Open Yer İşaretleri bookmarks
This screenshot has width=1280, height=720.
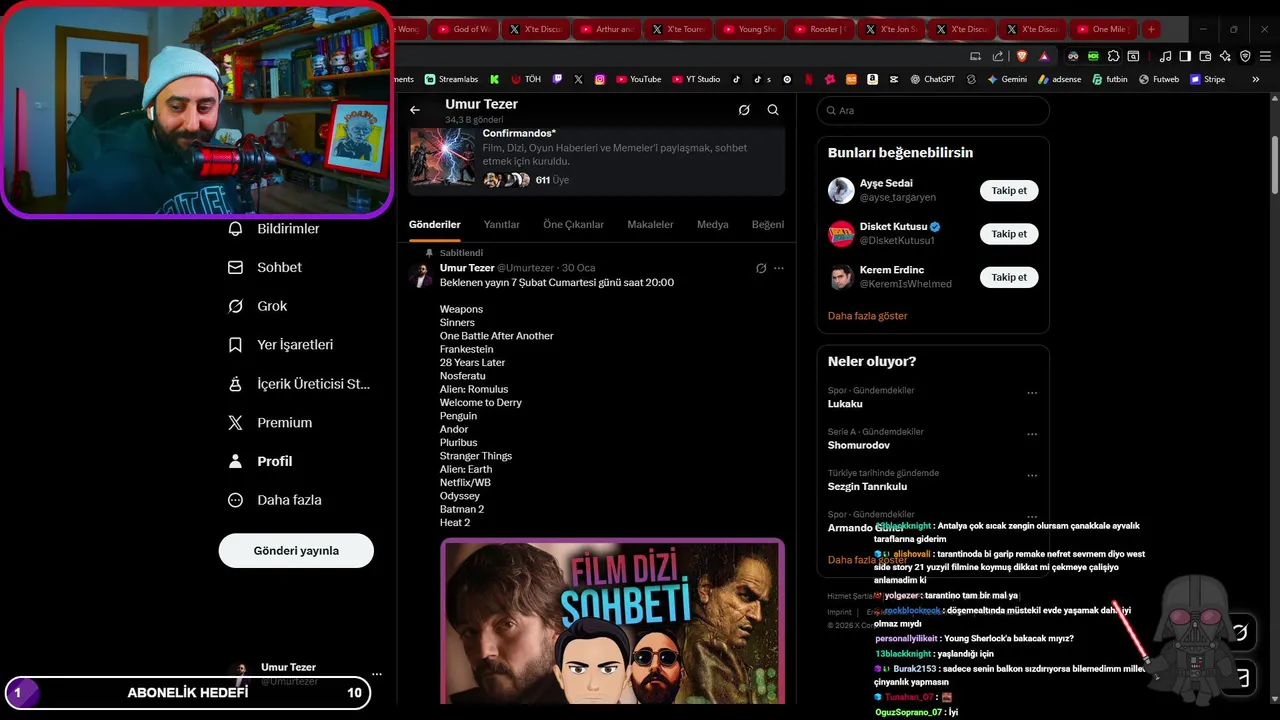tap(281, 345)
